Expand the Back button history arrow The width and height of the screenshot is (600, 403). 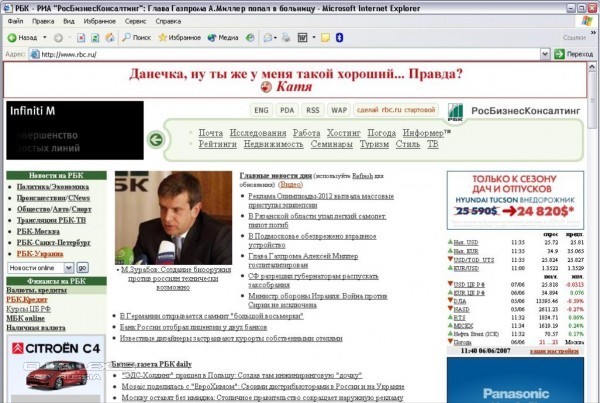click(43, 37)
